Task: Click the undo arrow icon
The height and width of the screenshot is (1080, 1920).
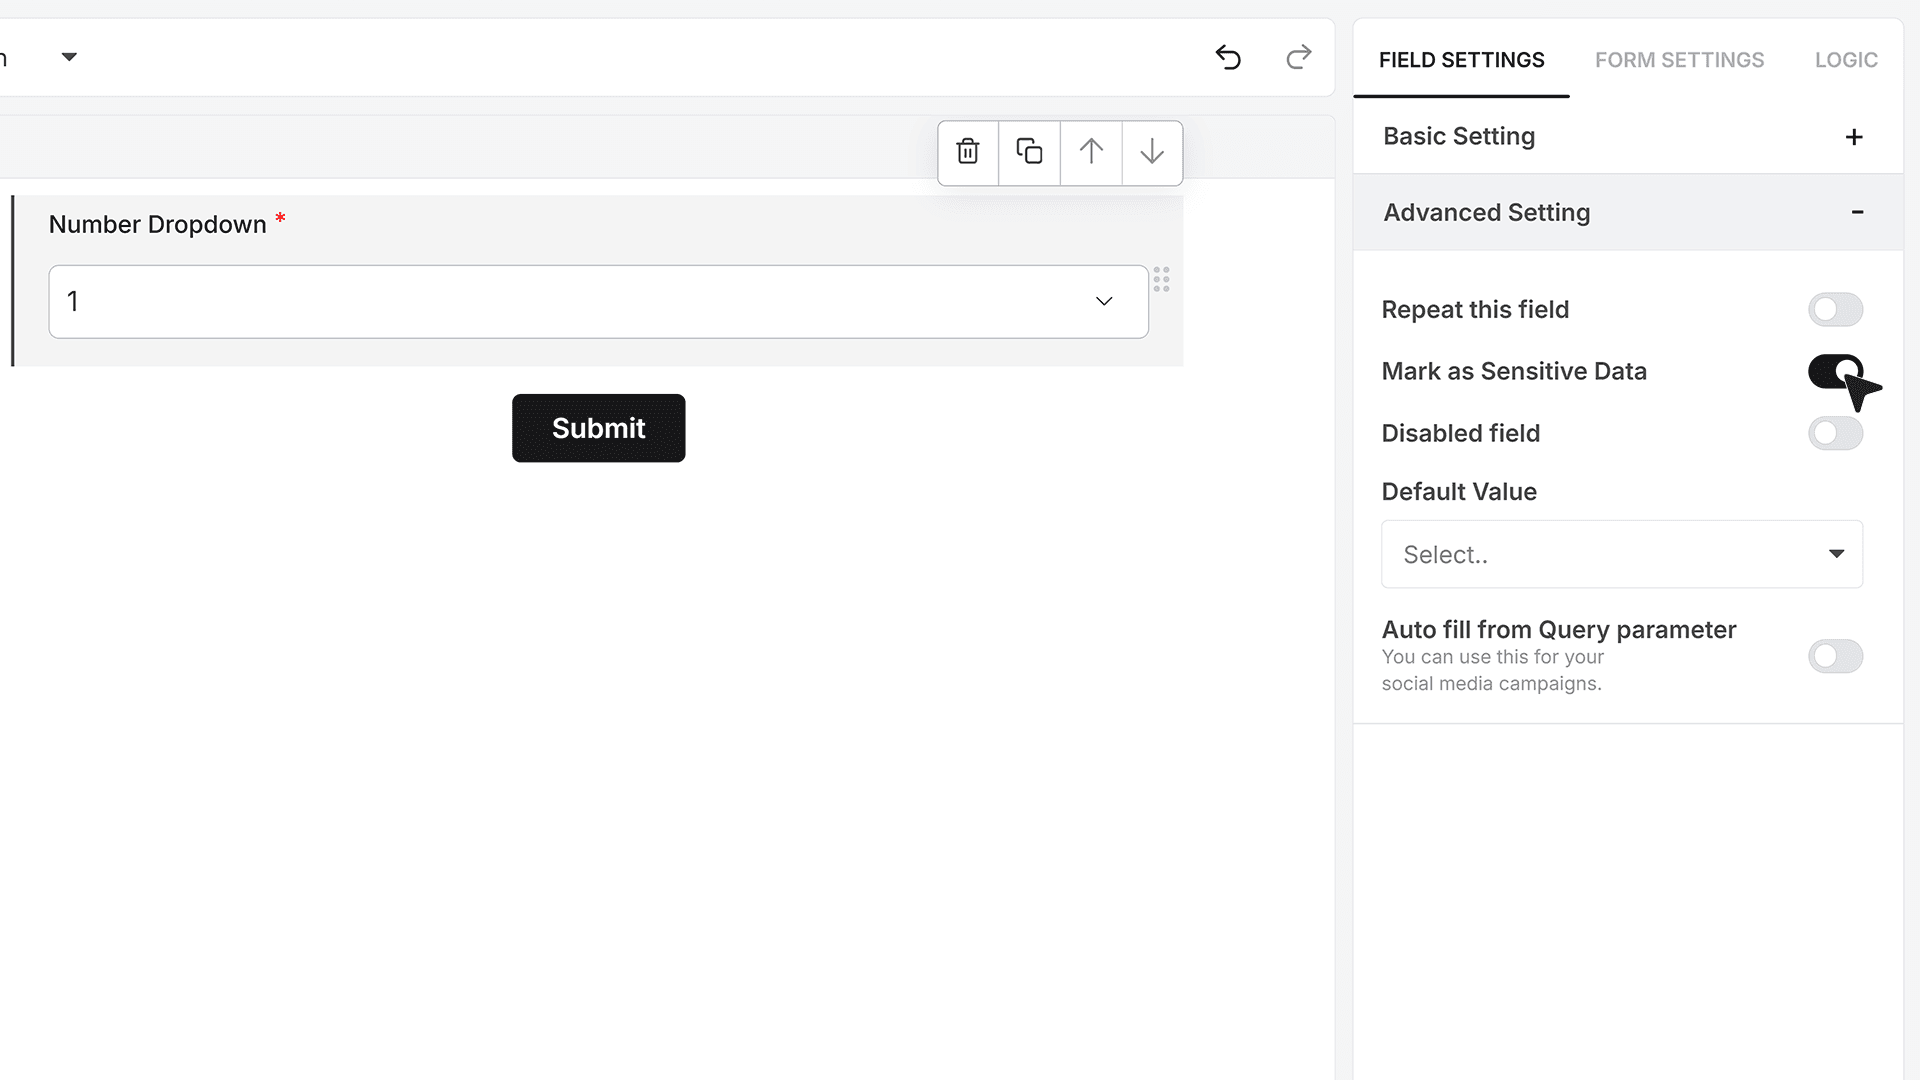Action: click(x=1228, y=57)
